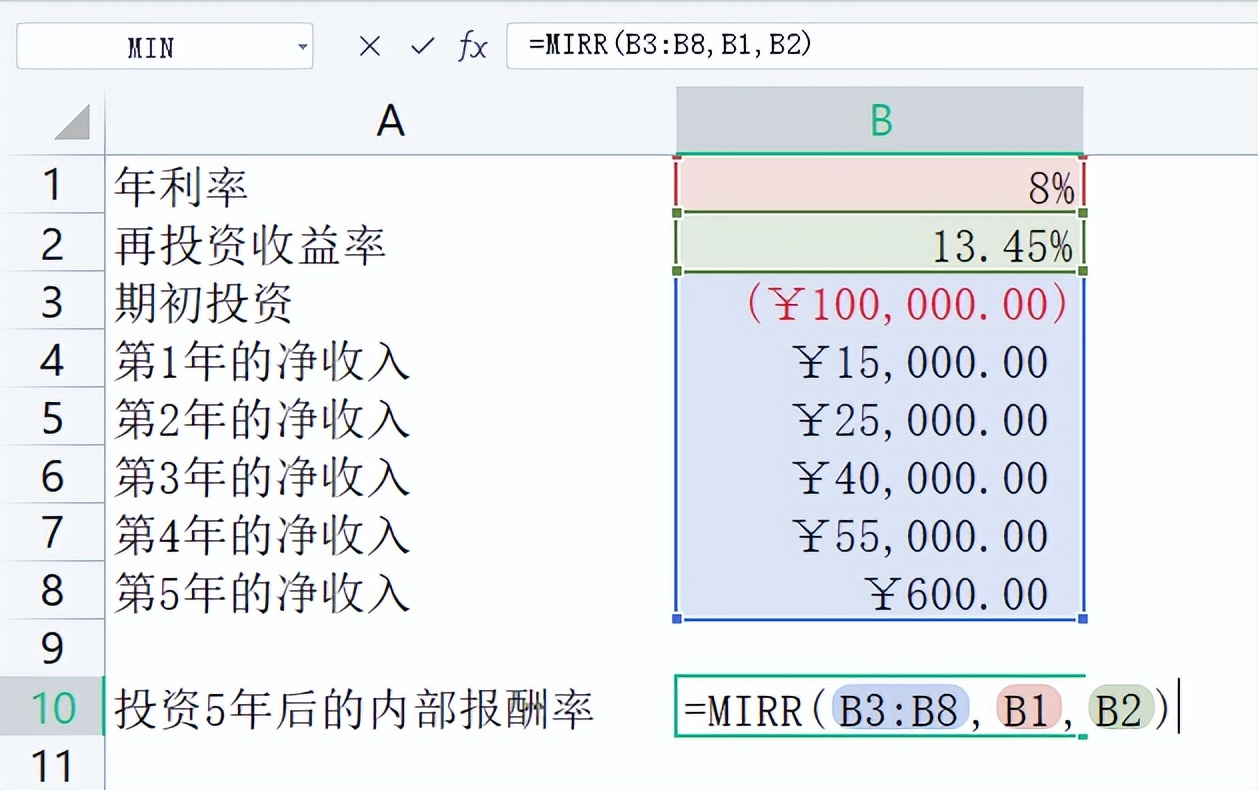This screenshot has height=790, width=1258.
Task: Select the empty cell B9
Action: tap(878, 650)
